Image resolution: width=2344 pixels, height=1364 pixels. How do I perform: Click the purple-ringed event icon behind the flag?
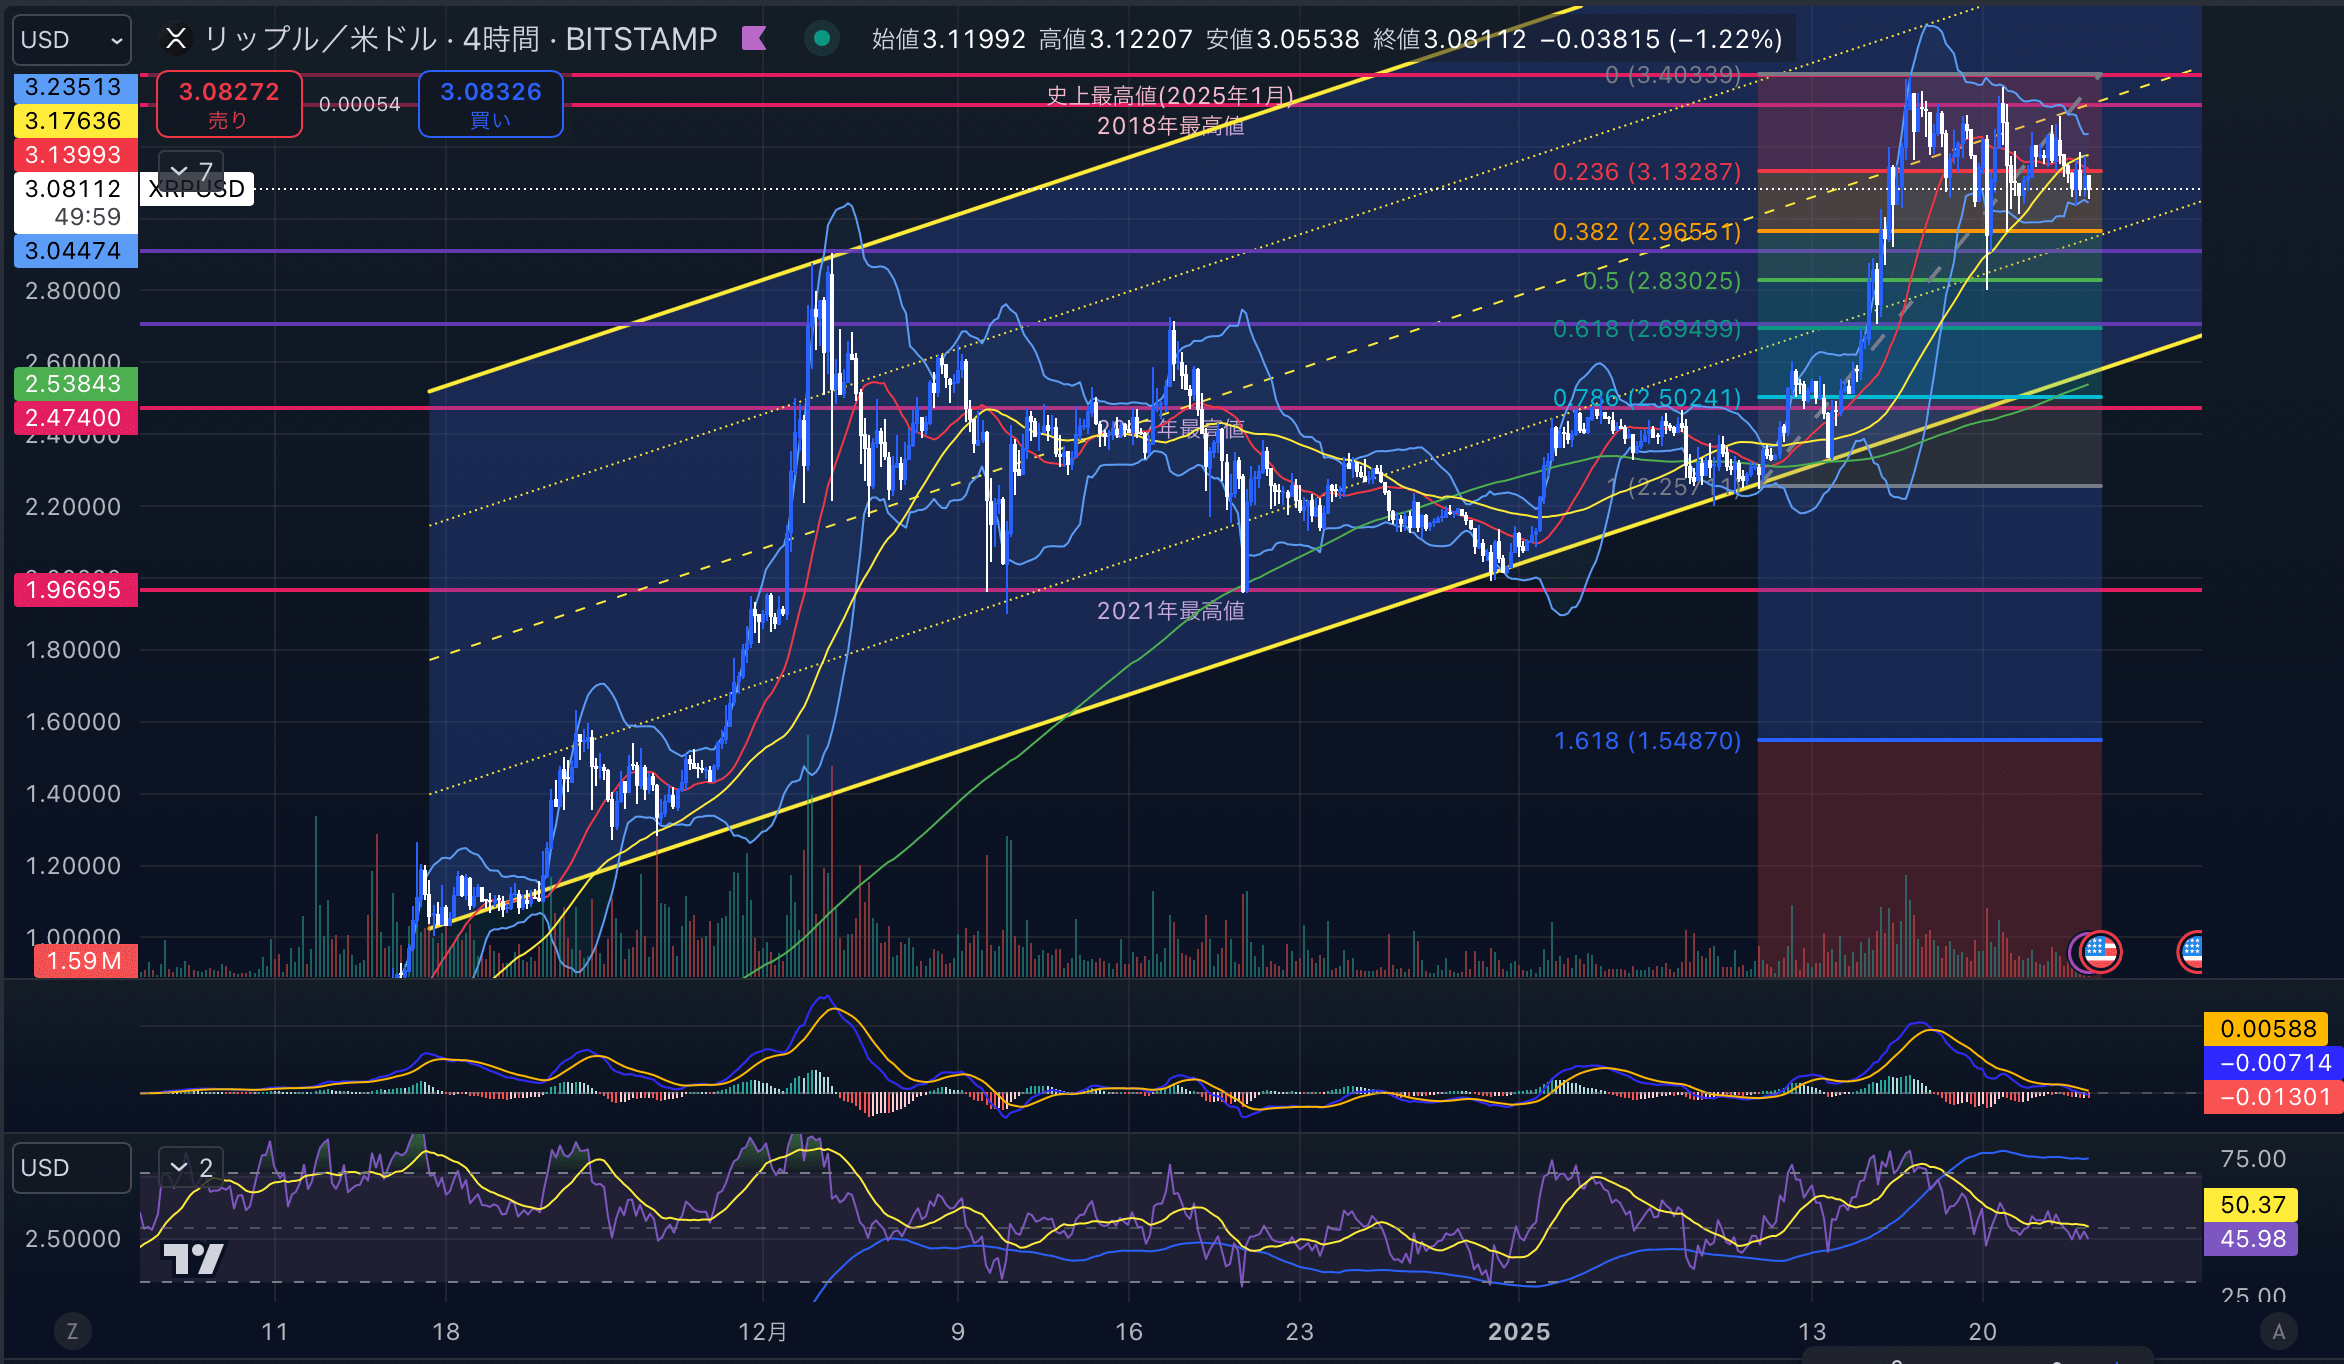click(x=2076, y=951)
